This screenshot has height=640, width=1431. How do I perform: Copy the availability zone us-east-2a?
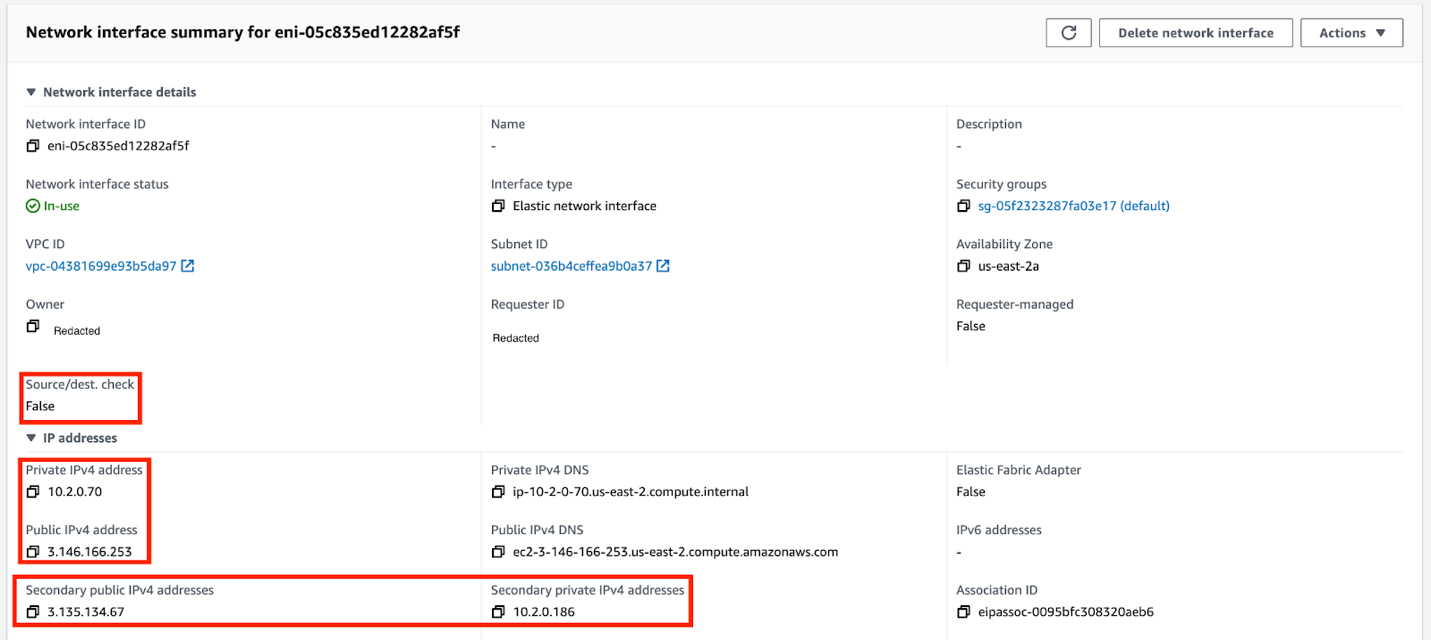coord(963,265)
